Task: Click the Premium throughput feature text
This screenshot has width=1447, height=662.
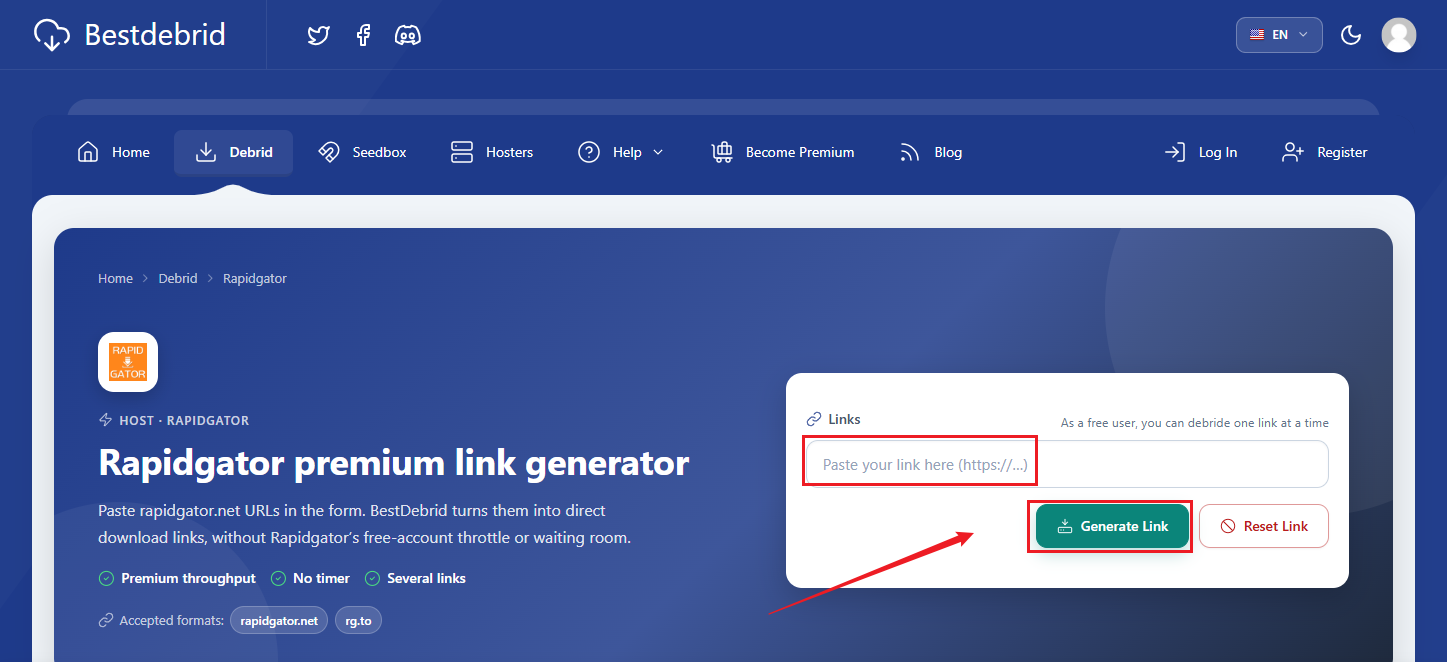Action: [x=188, y=578]
